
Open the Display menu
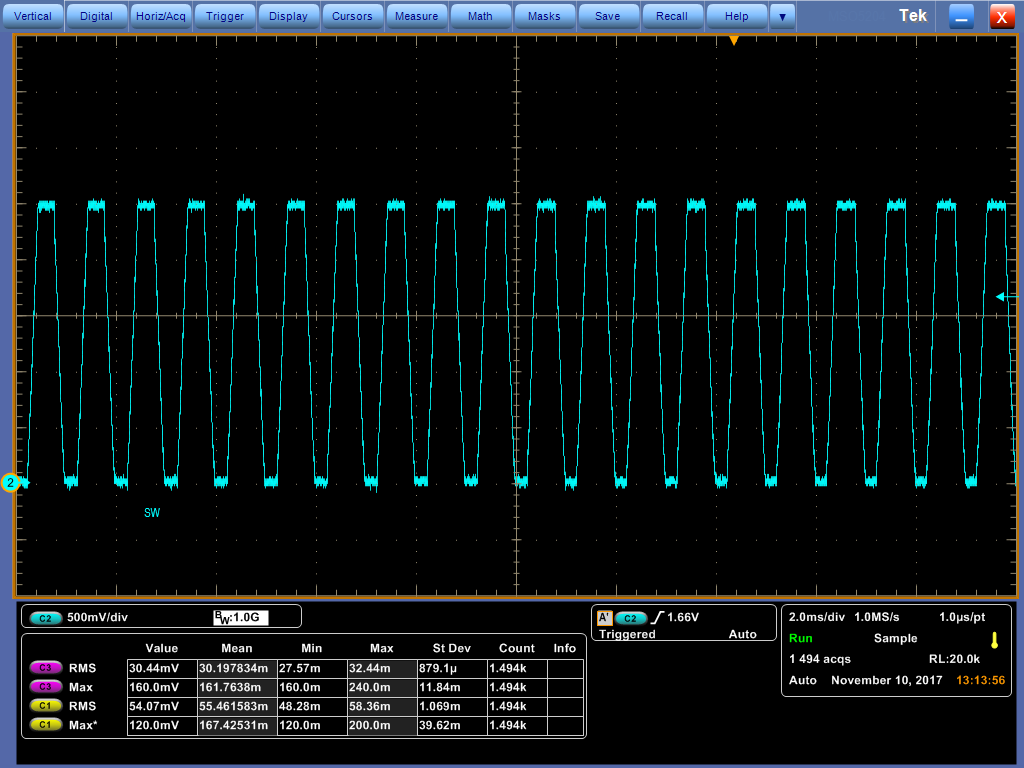(x=288, y=16)
